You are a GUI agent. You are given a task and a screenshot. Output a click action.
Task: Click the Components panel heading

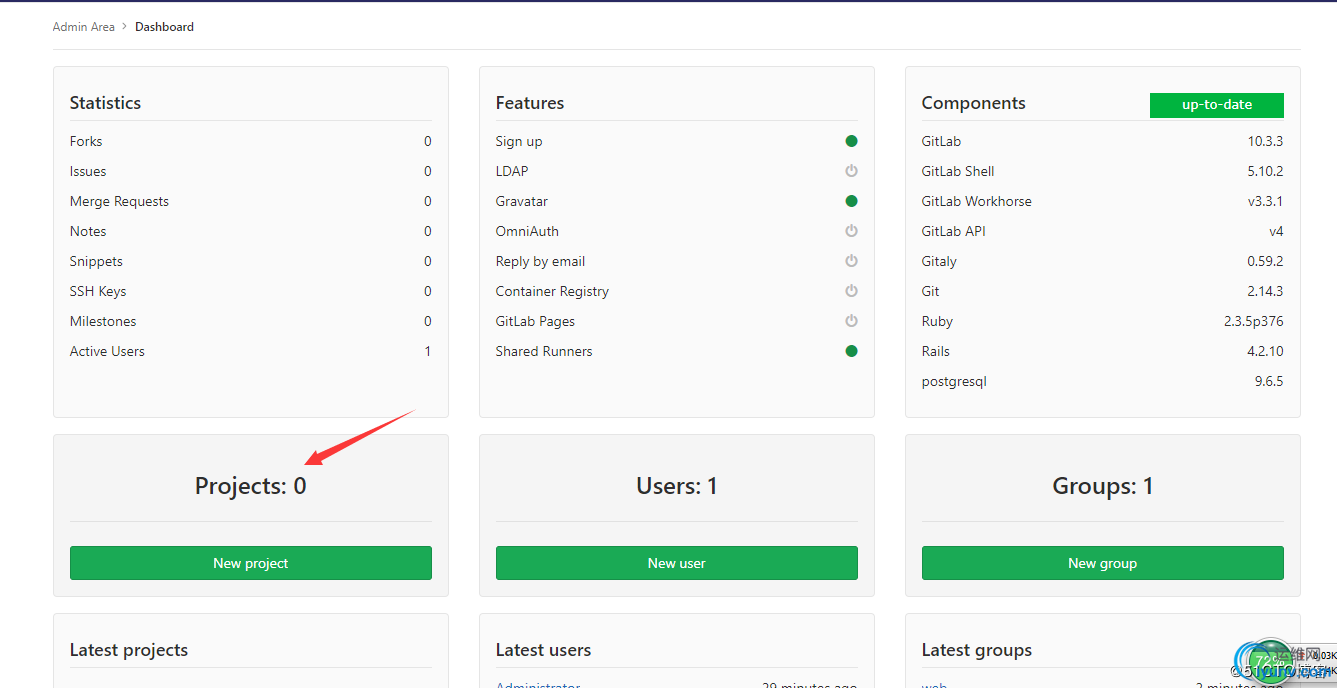point(974,103)
